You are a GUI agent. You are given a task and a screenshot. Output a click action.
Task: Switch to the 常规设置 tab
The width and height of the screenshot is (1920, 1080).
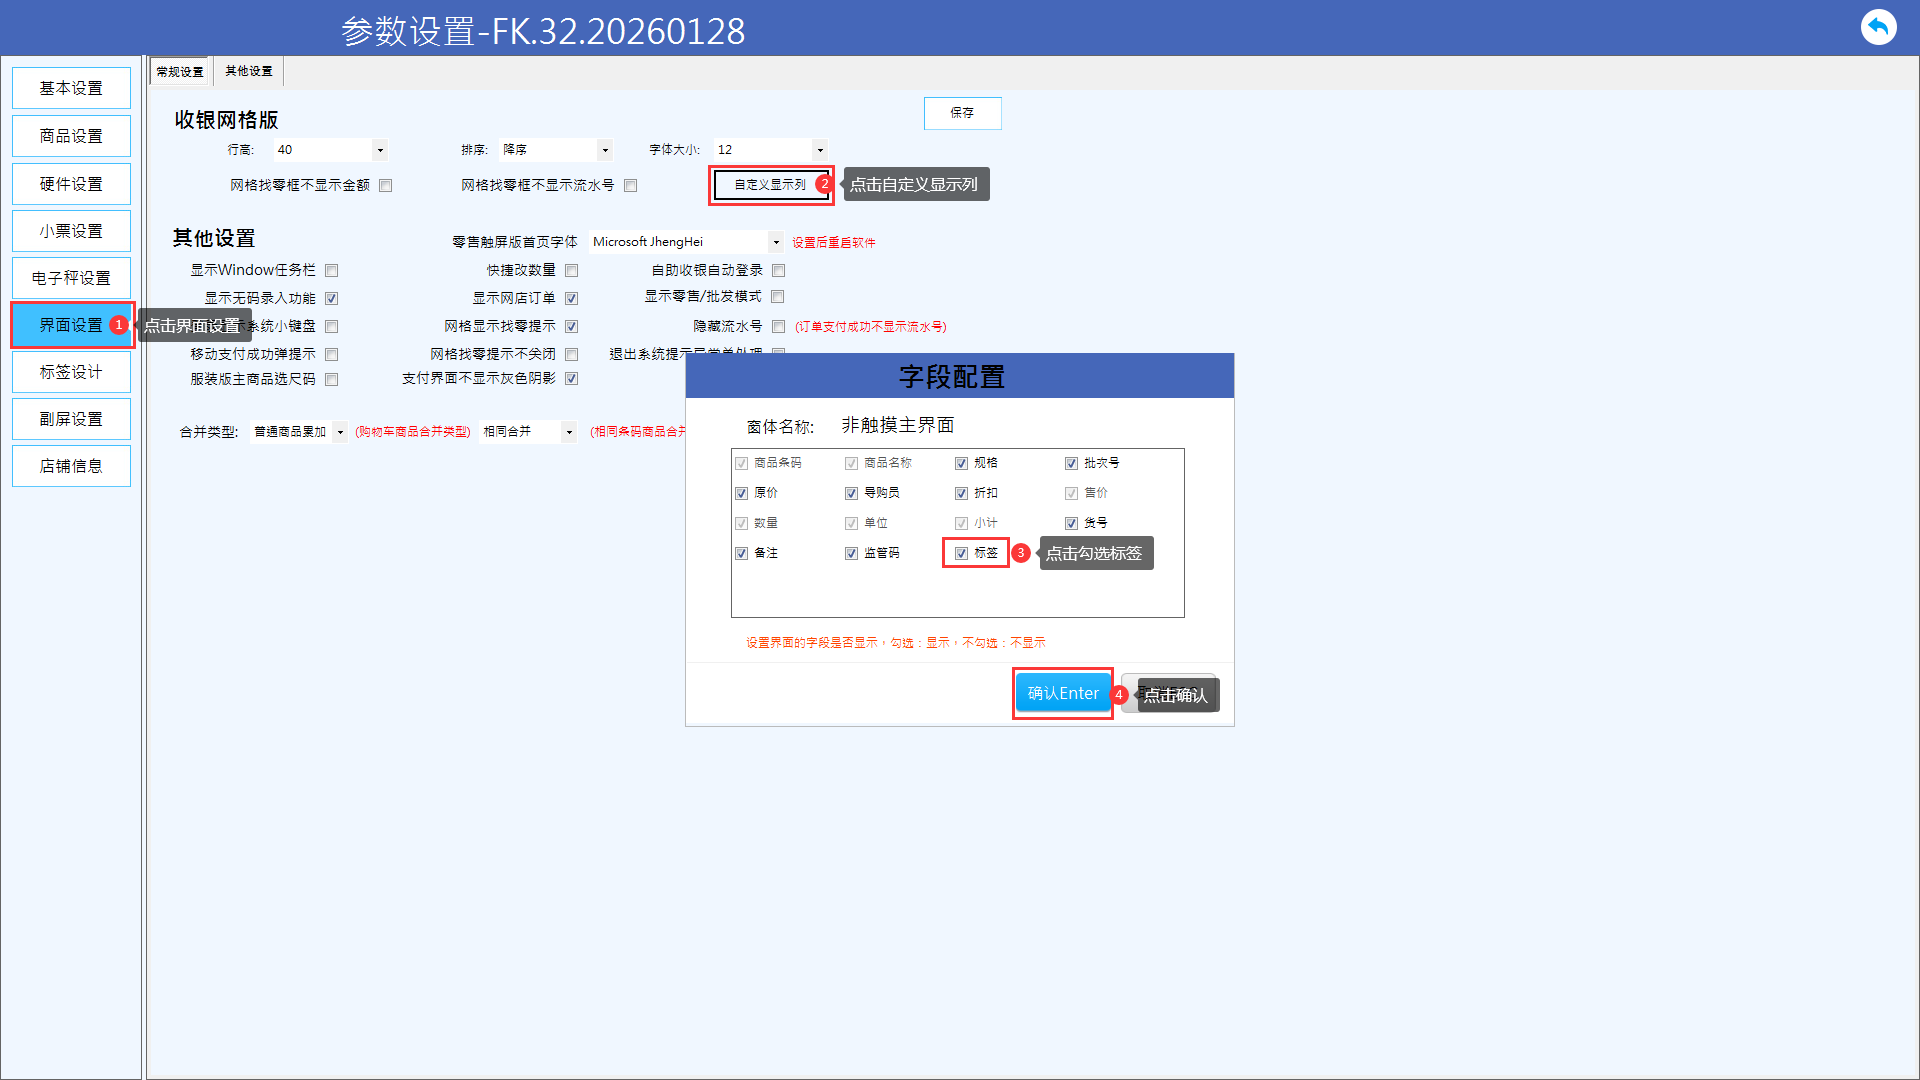(x=180, y=72)
